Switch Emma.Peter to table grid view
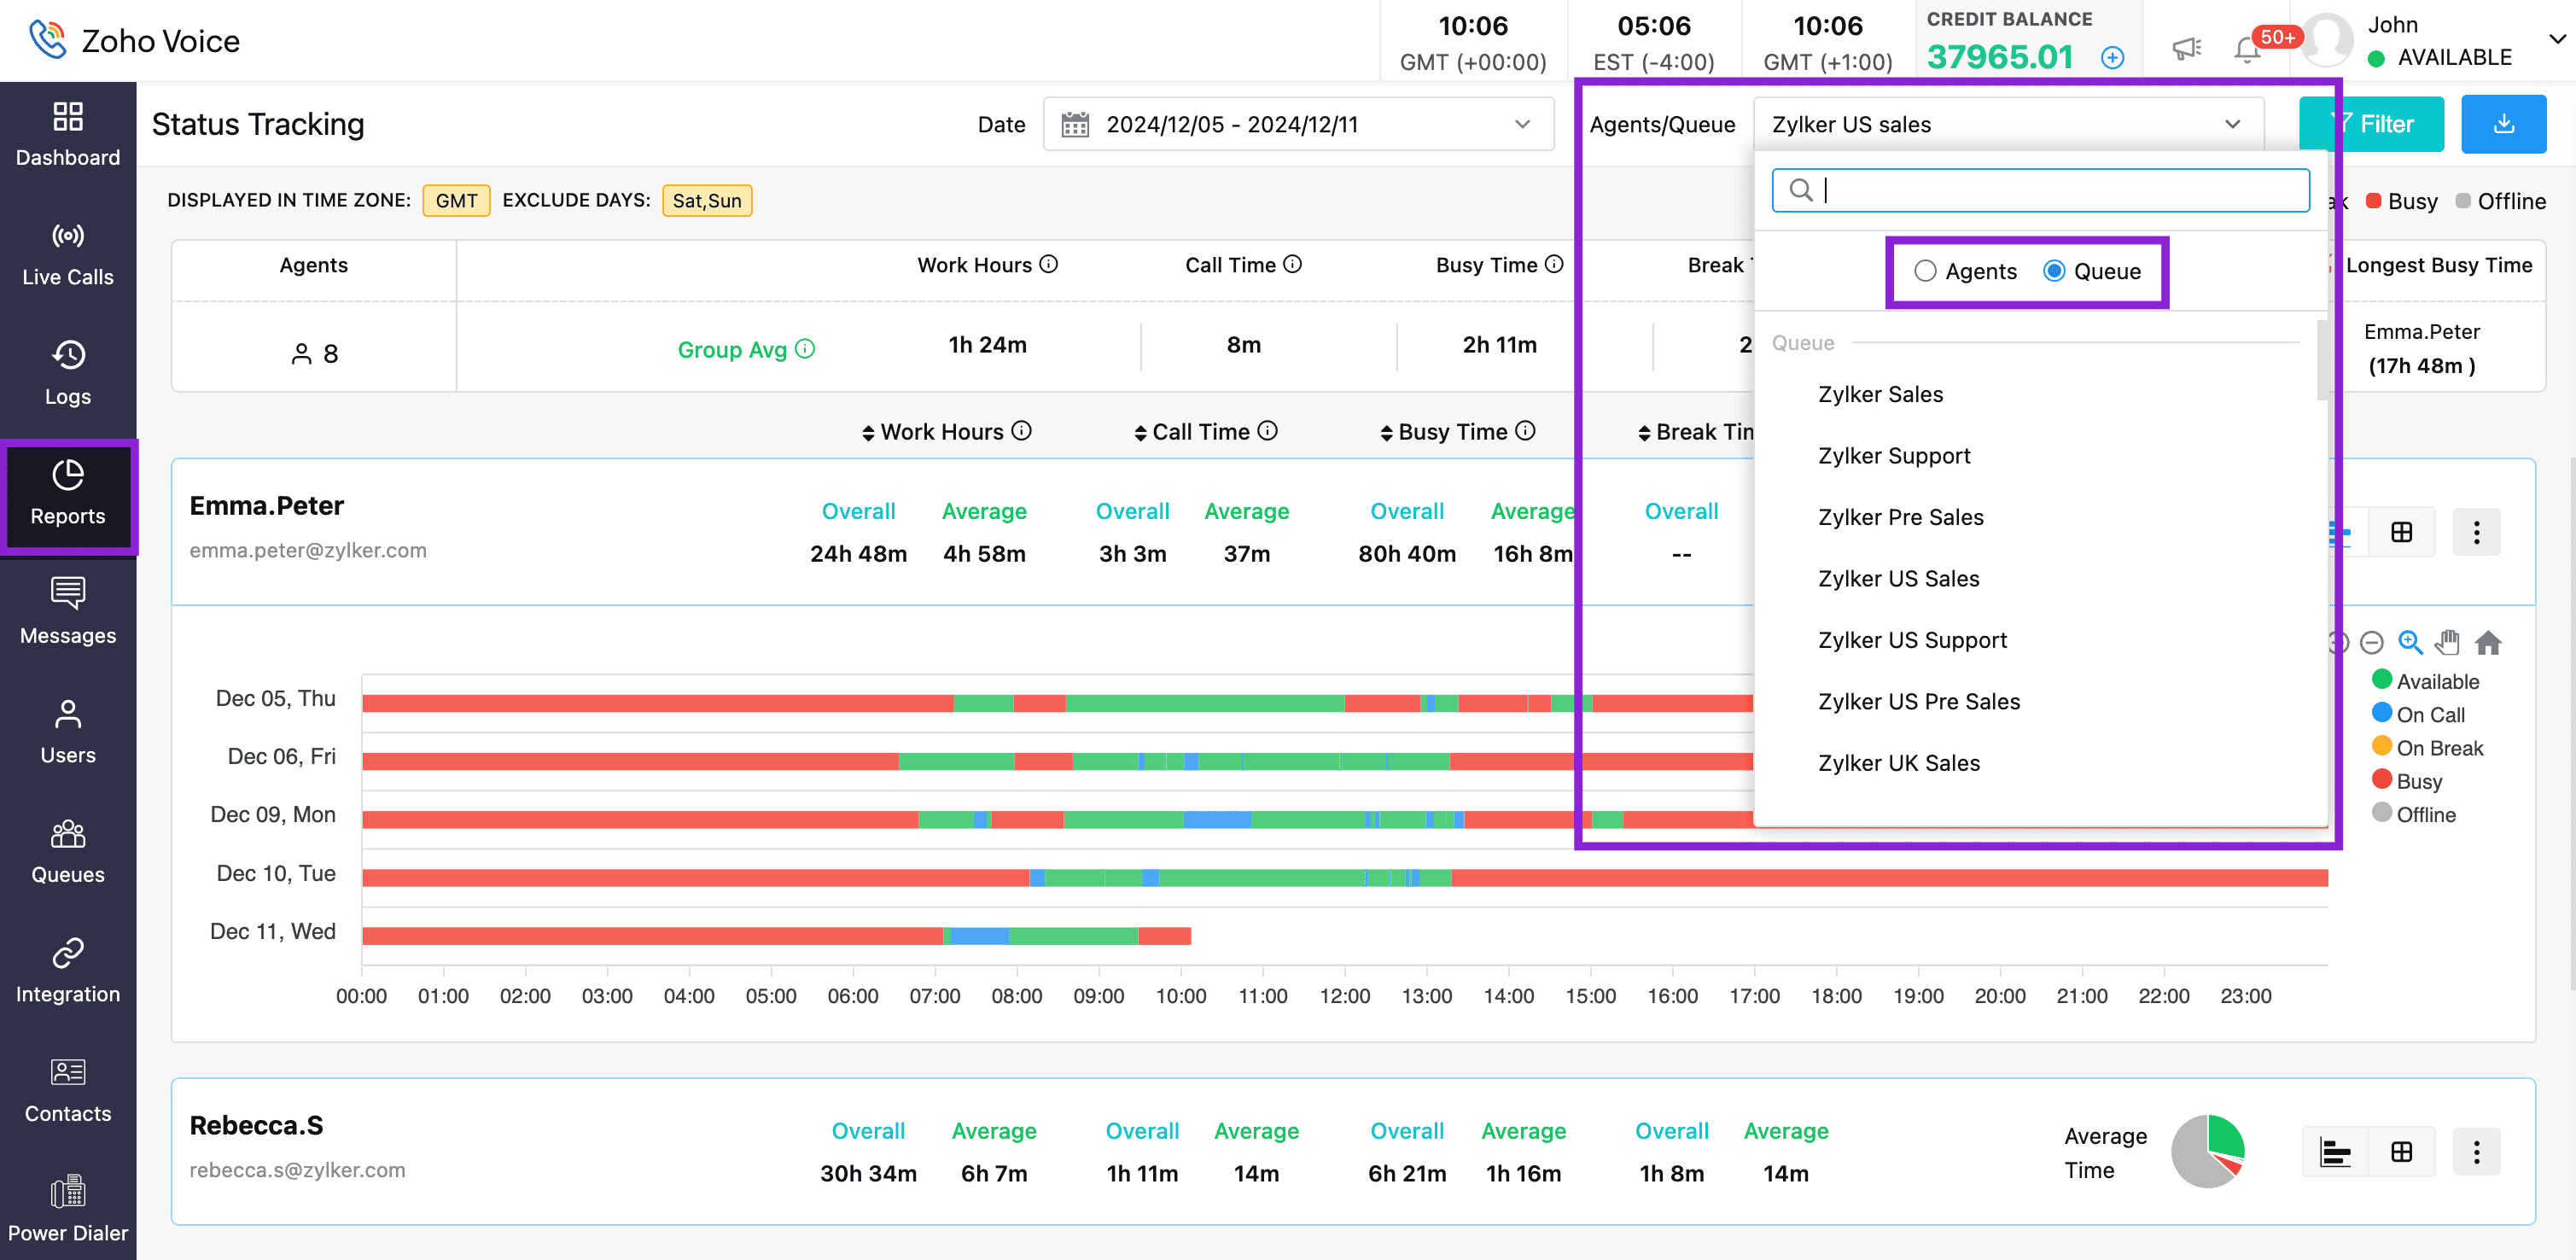Viewport: 2576px width, 1260px height. coord(2401,532)
